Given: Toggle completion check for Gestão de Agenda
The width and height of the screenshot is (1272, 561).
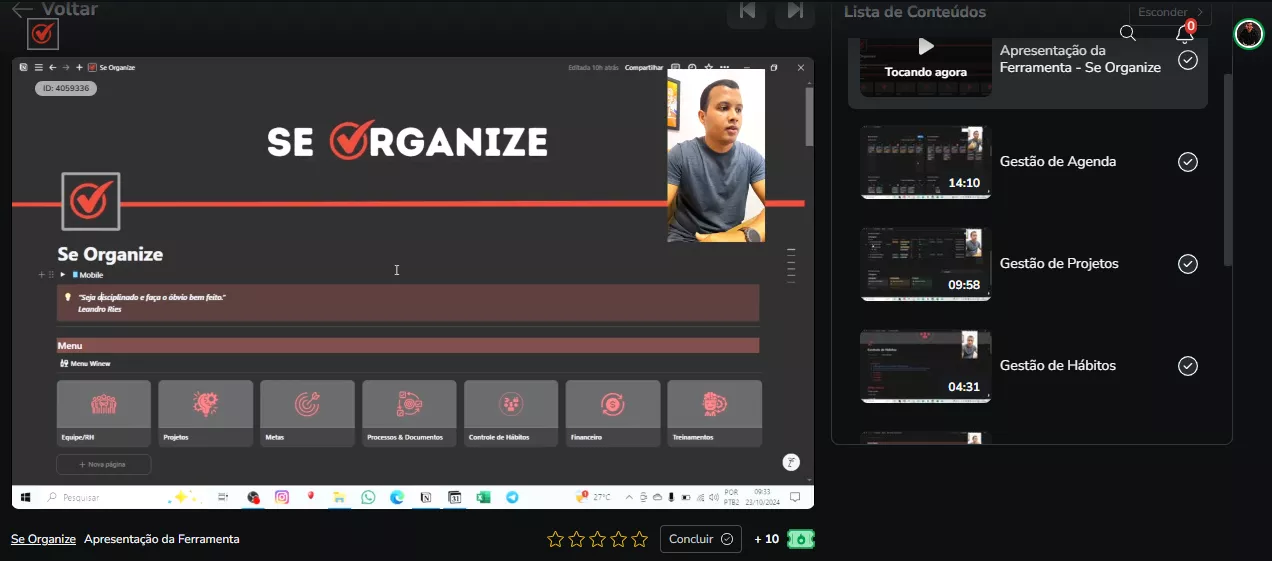Looking at the screenshot, I should click(x=1187, y=162).
